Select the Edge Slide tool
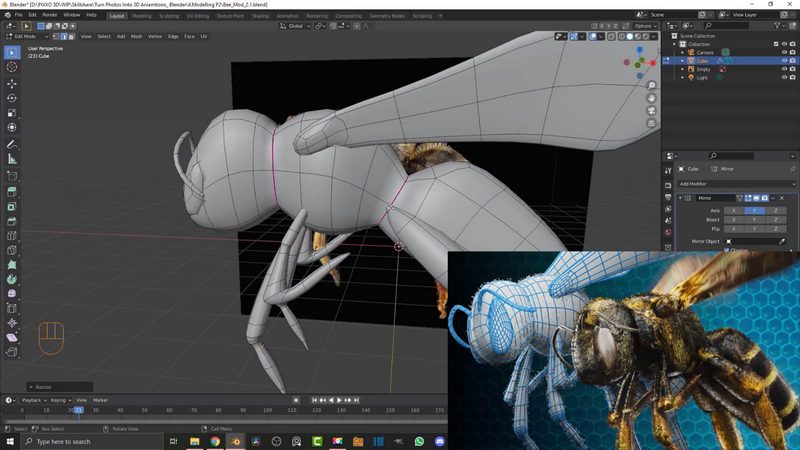The image size is (800, 450). click(x=12, y=308)
